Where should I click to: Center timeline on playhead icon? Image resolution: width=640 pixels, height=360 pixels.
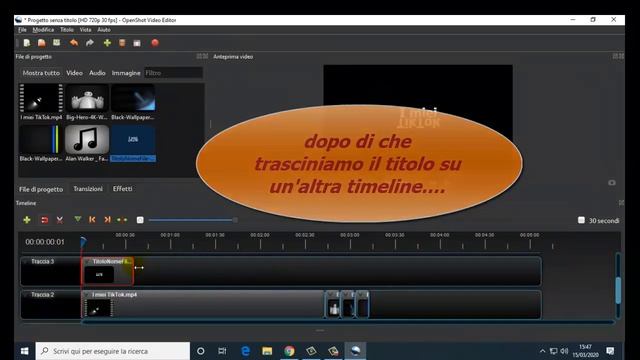point(122,220)
